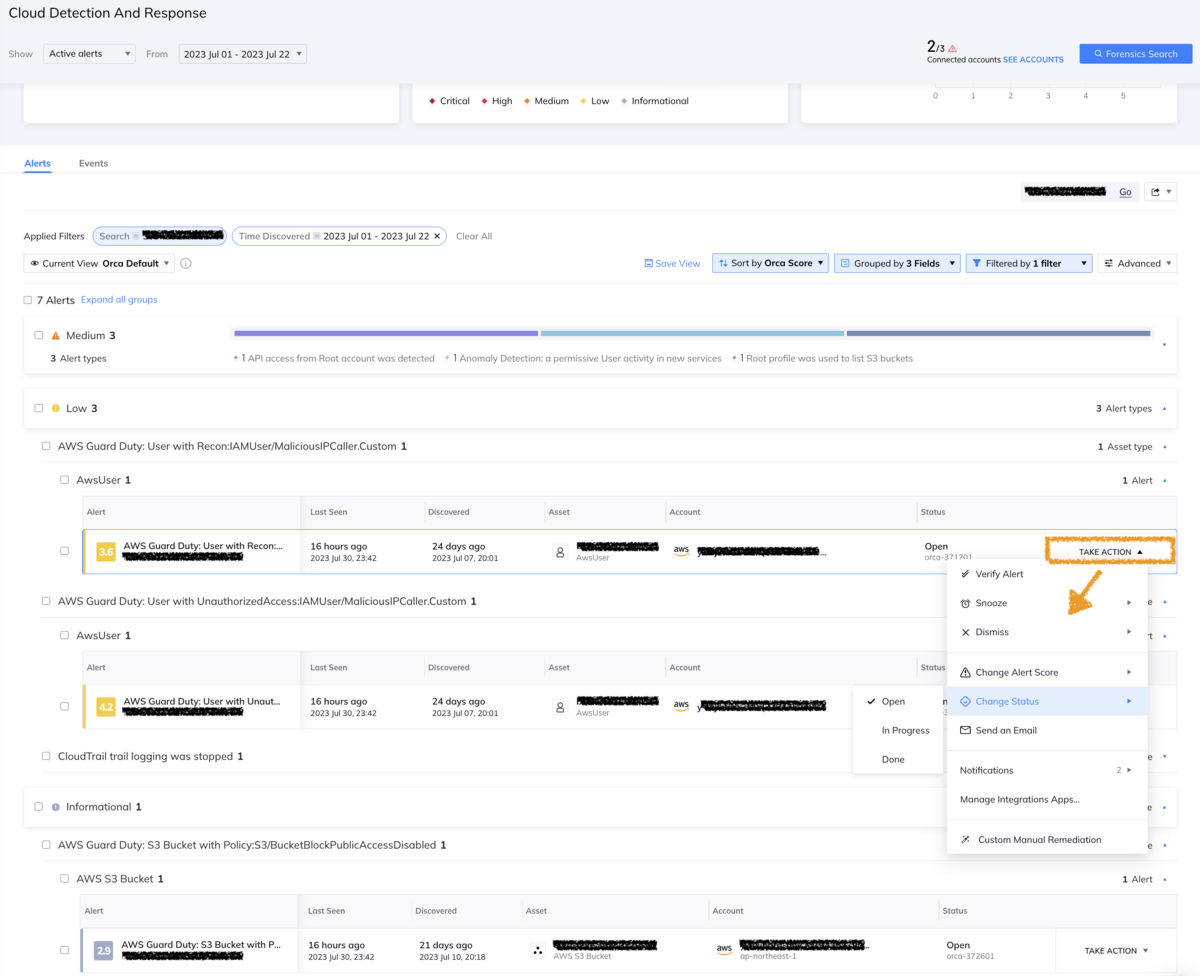Tick the checkbox of the 3.6 score alert row
This screenshot has height=976, width=1200.
pyautogui.click(x=65, y=551)
